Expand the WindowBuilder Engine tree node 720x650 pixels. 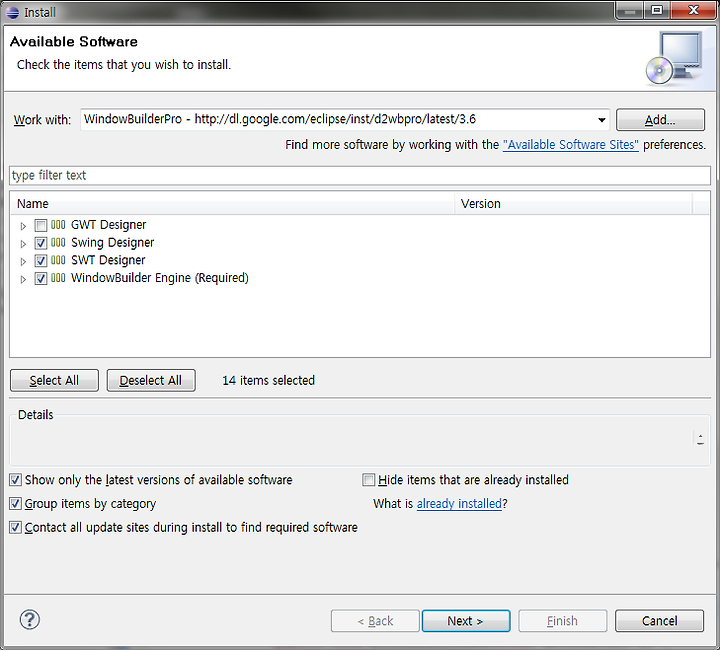pyautogui.click(x=23, y=279)
